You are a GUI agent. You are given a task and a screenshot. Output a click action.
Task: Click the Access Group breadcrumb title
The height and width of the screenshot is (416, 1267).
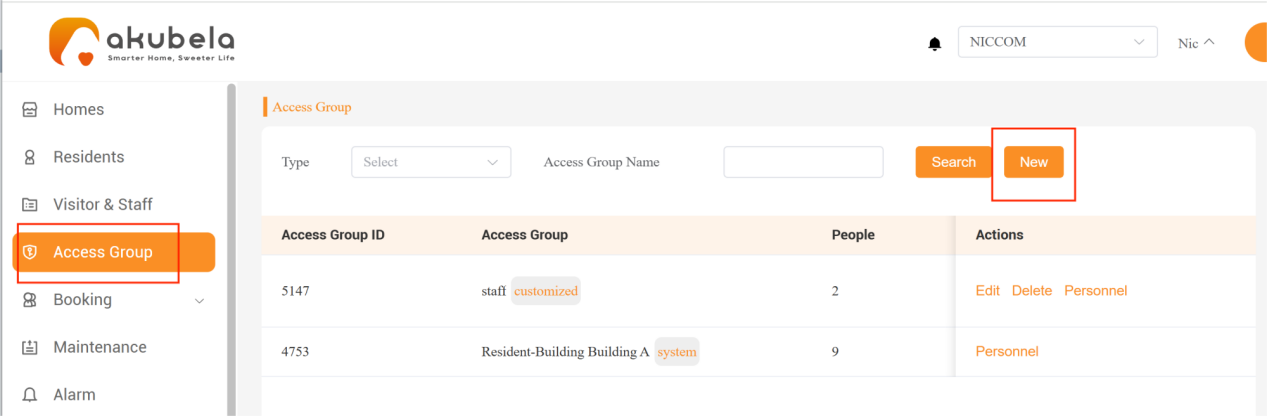[312, 107]
